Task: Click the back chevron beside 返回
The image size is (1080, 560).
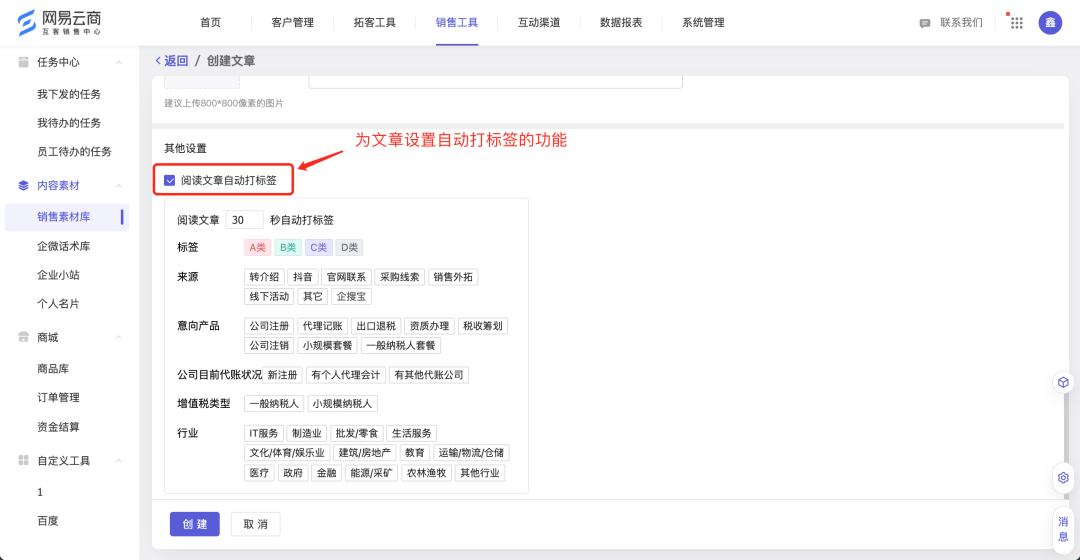Action: click(x=158, y=61)
